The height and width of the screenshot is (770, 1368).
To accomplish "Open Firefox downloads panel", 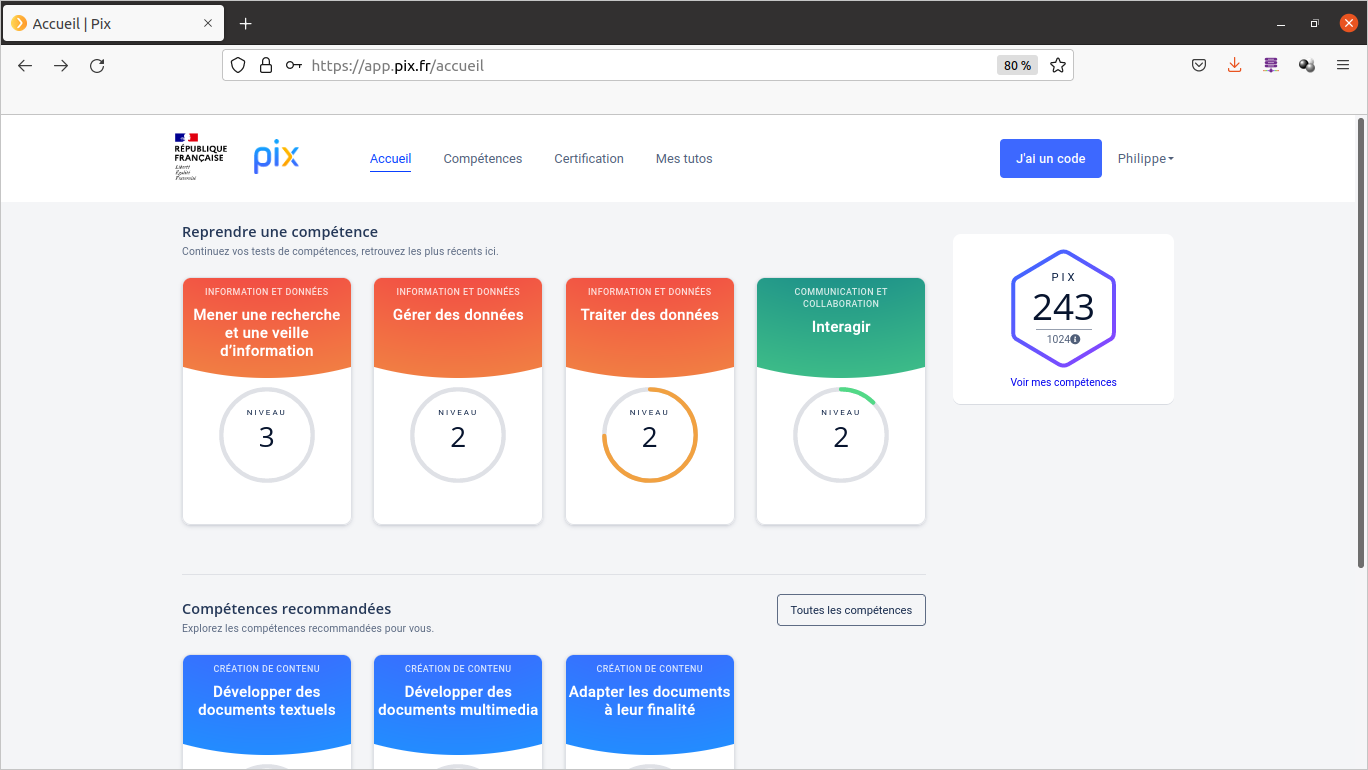I will (1234, 66).
